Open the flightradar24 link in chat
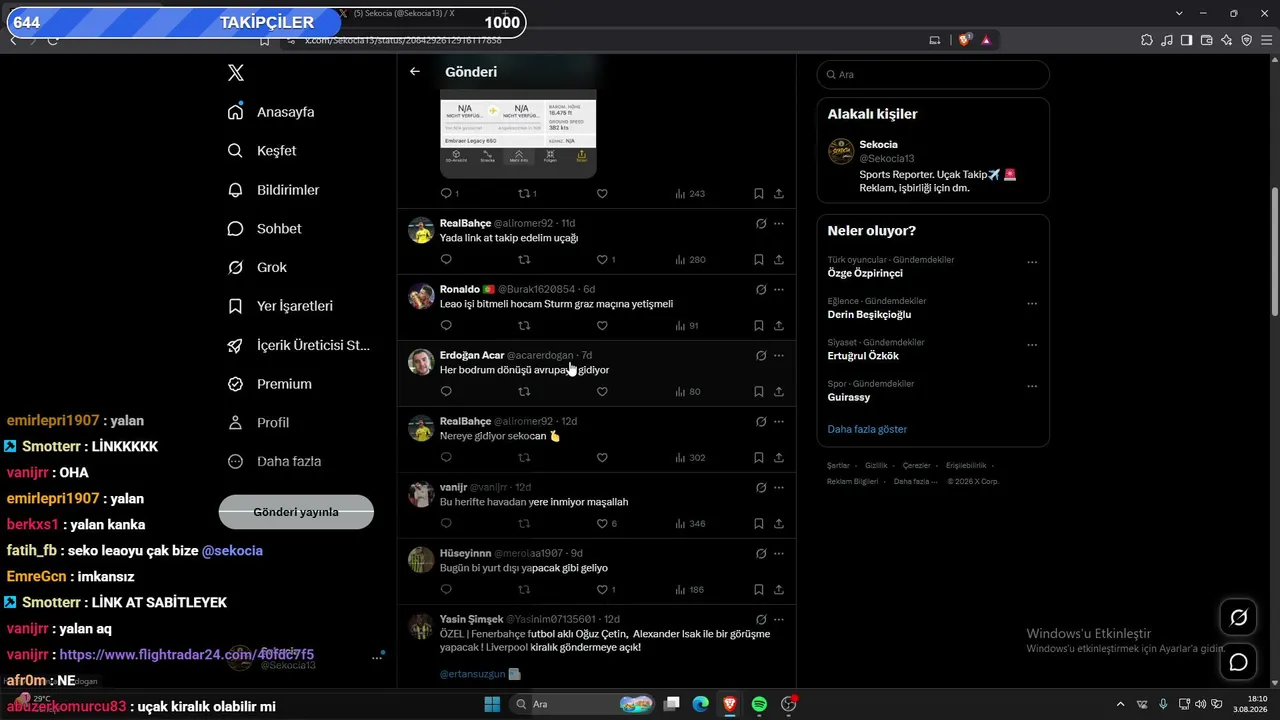The image size is (1280, 720). [187, 655]
